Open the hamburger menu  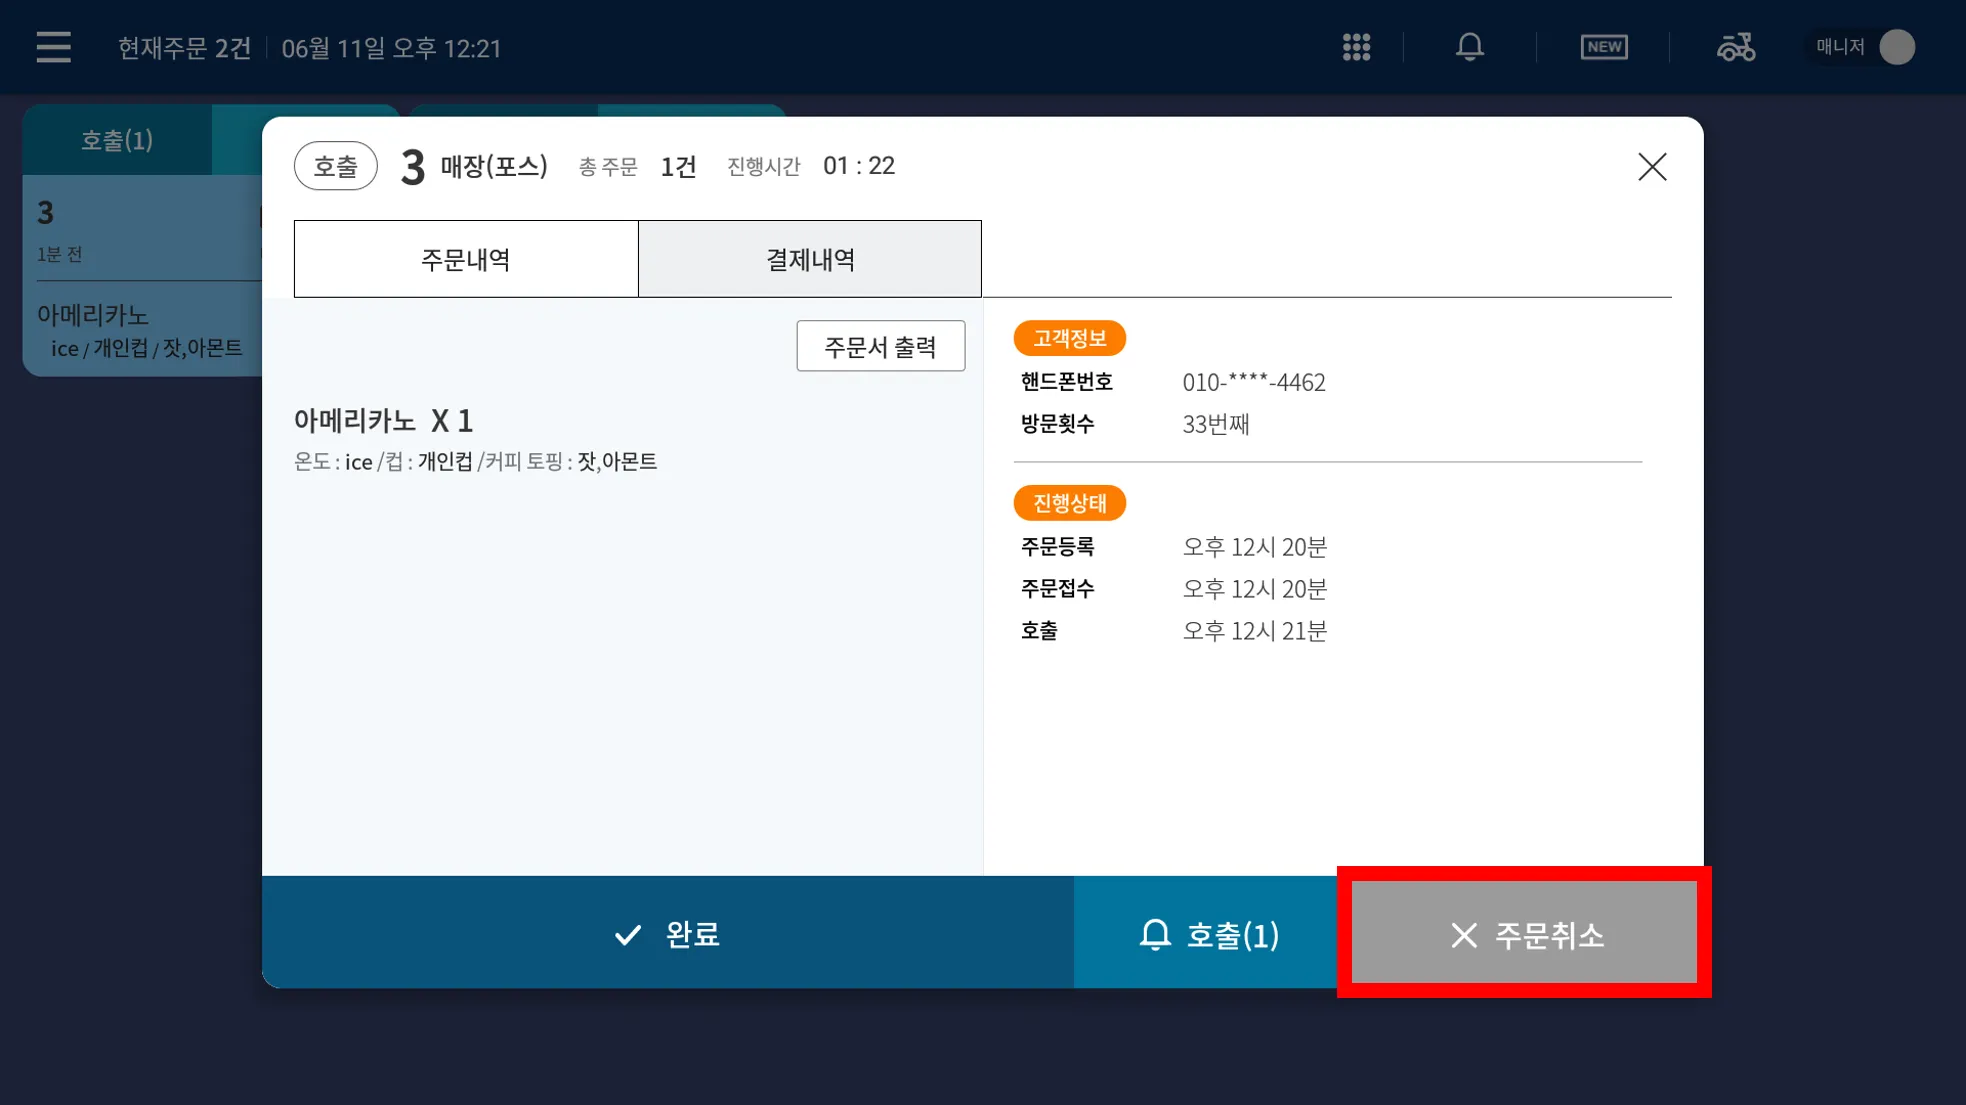(x=53, y=47)
